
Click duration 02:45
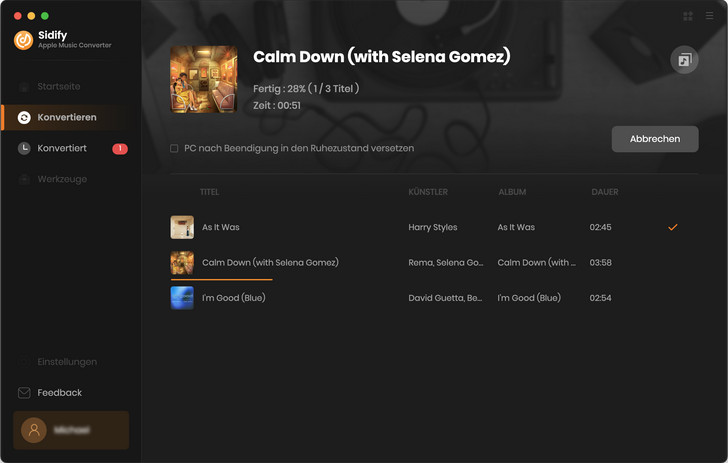[600, 227]
